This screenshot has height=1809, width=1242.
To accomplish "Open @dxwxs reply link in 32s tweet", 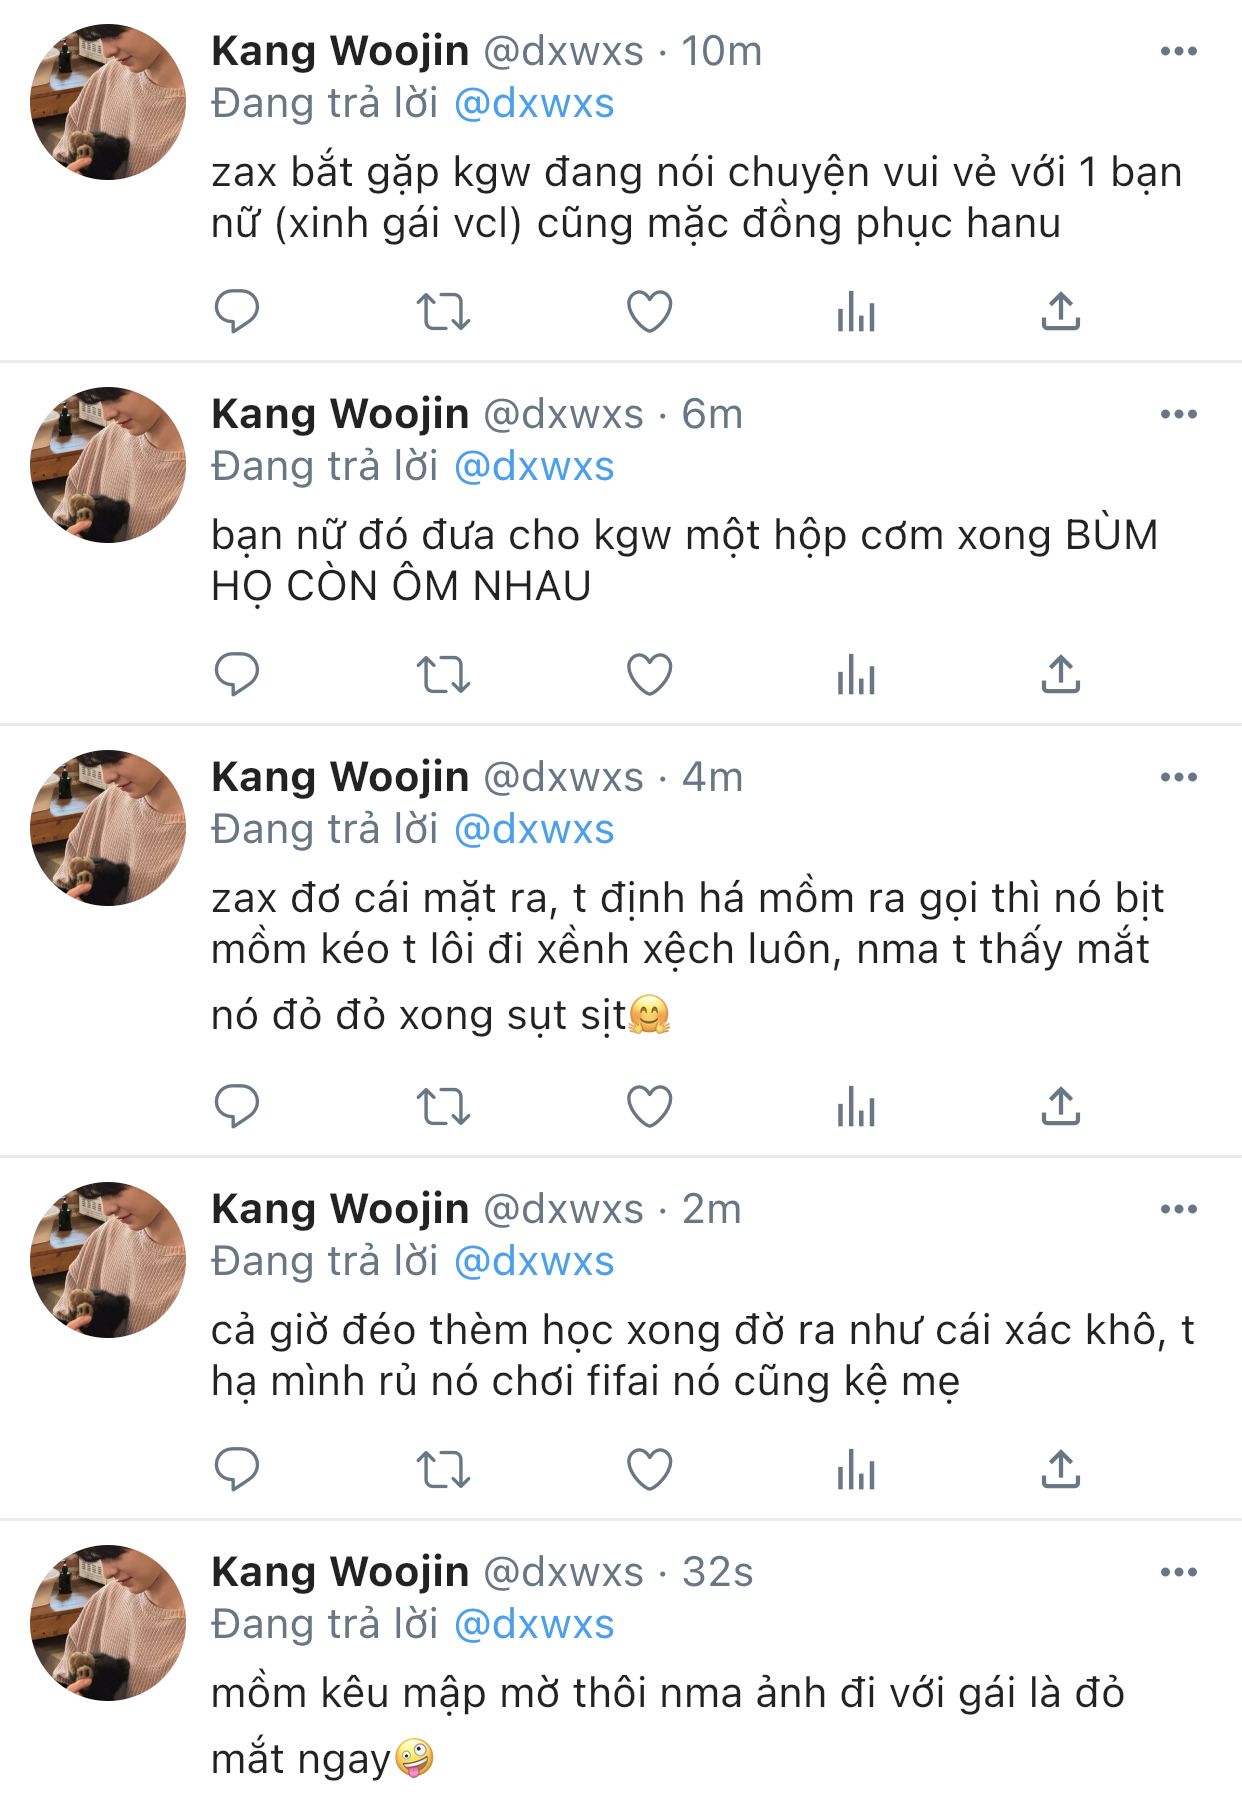I will pyautogui.click(x=534, y=1624).
